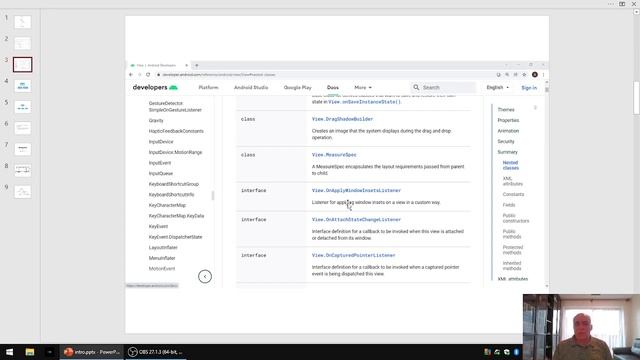The height and width of the screenshot is (360, 640).
Task: Select the Docs nav tab
Action: 333,87
